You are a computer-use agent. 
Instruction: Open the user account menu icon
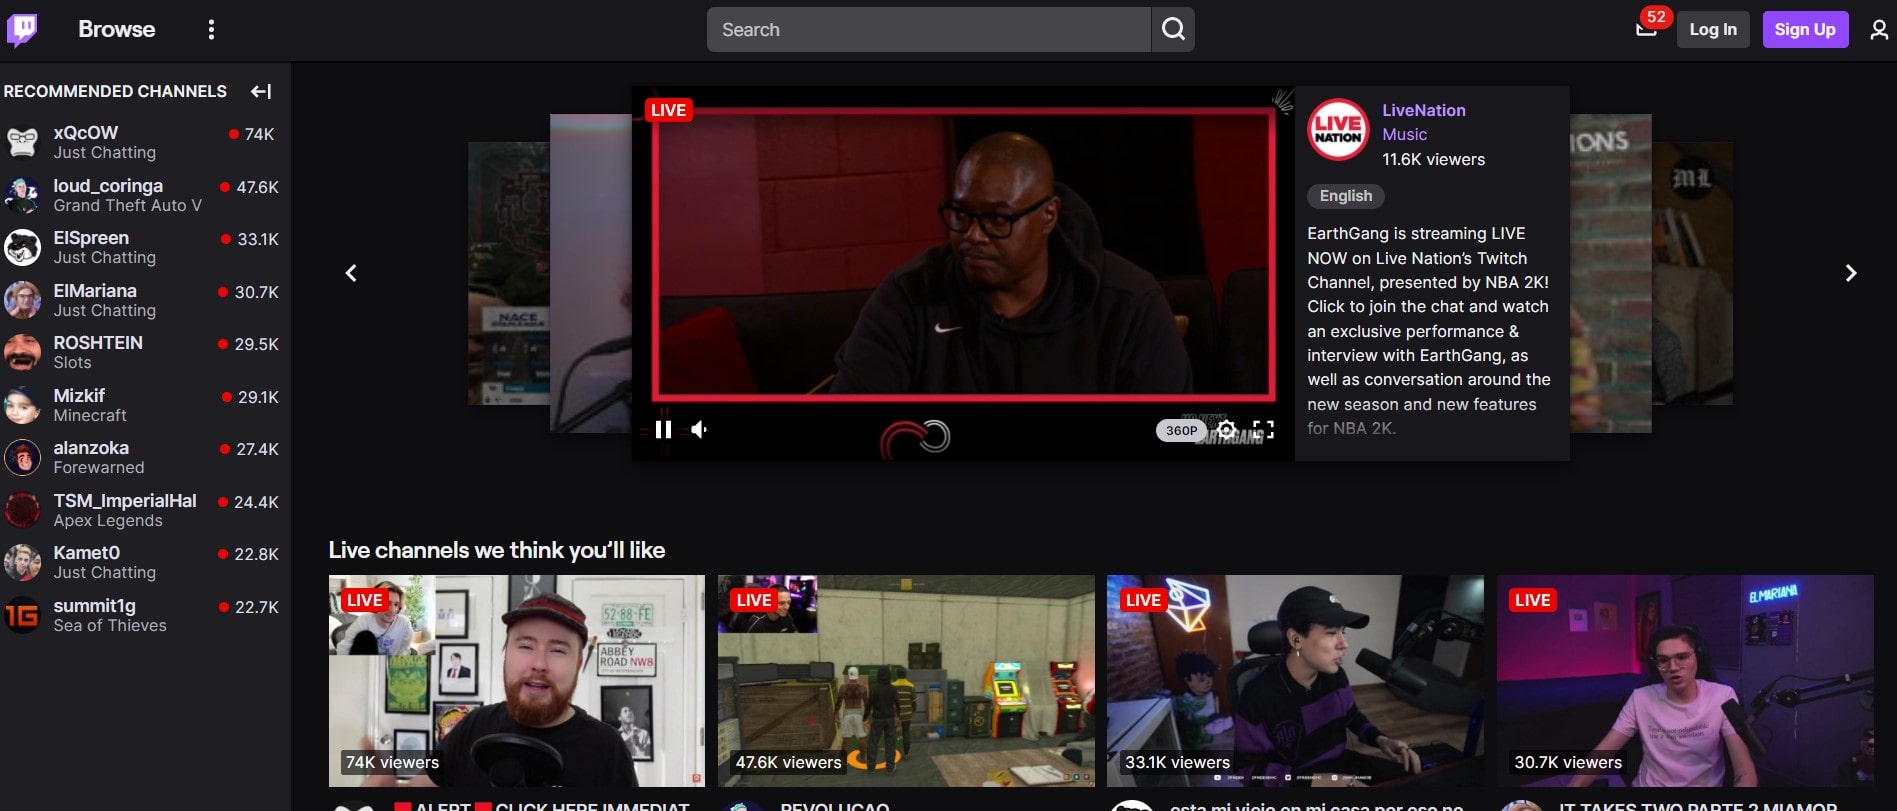coord(1879,30)
